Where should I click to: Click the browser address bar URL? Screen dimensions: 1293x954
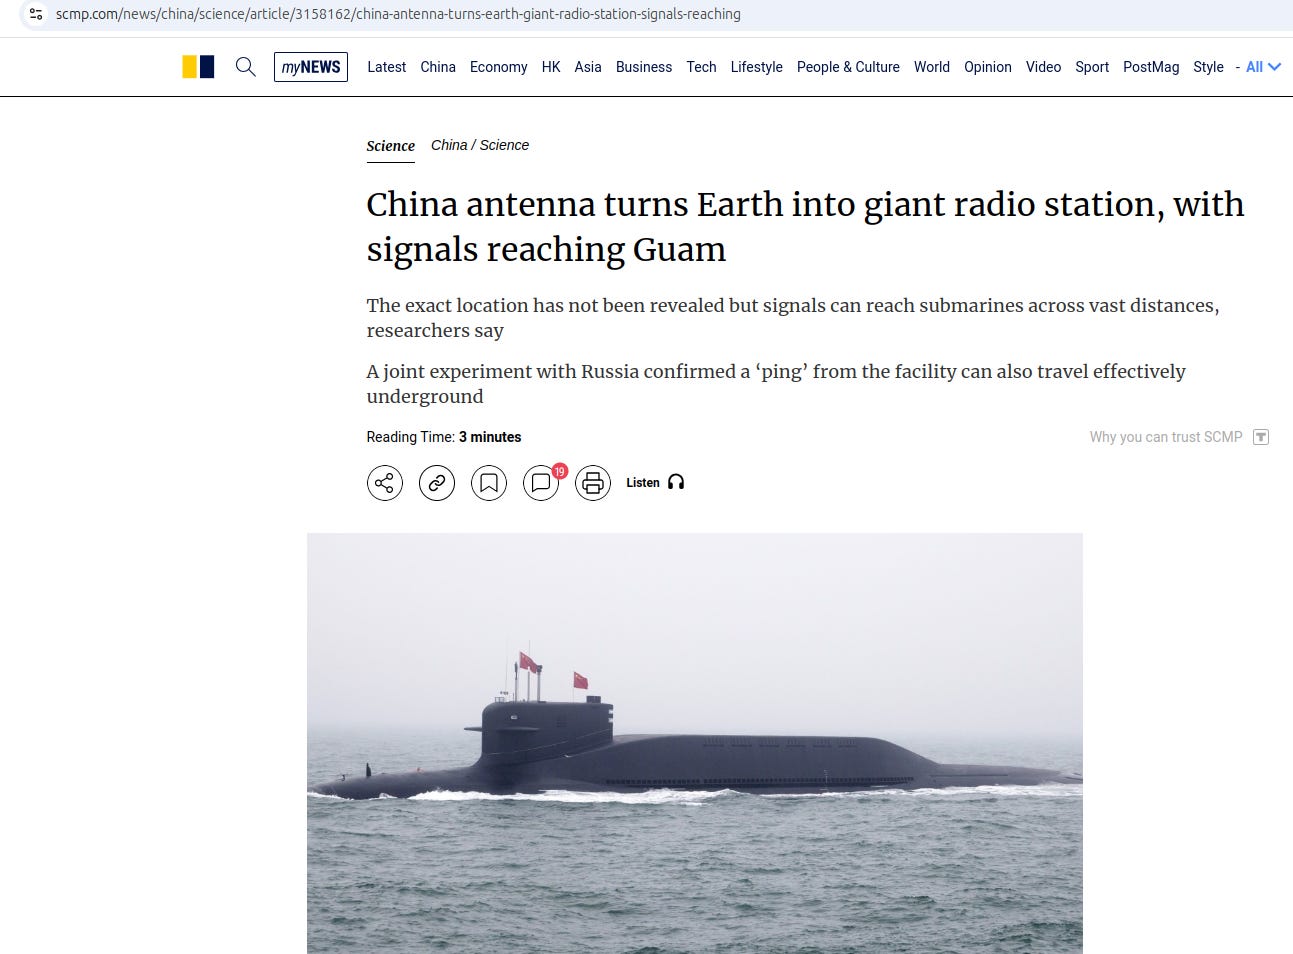pyautogui.click(x=398, y=14)
